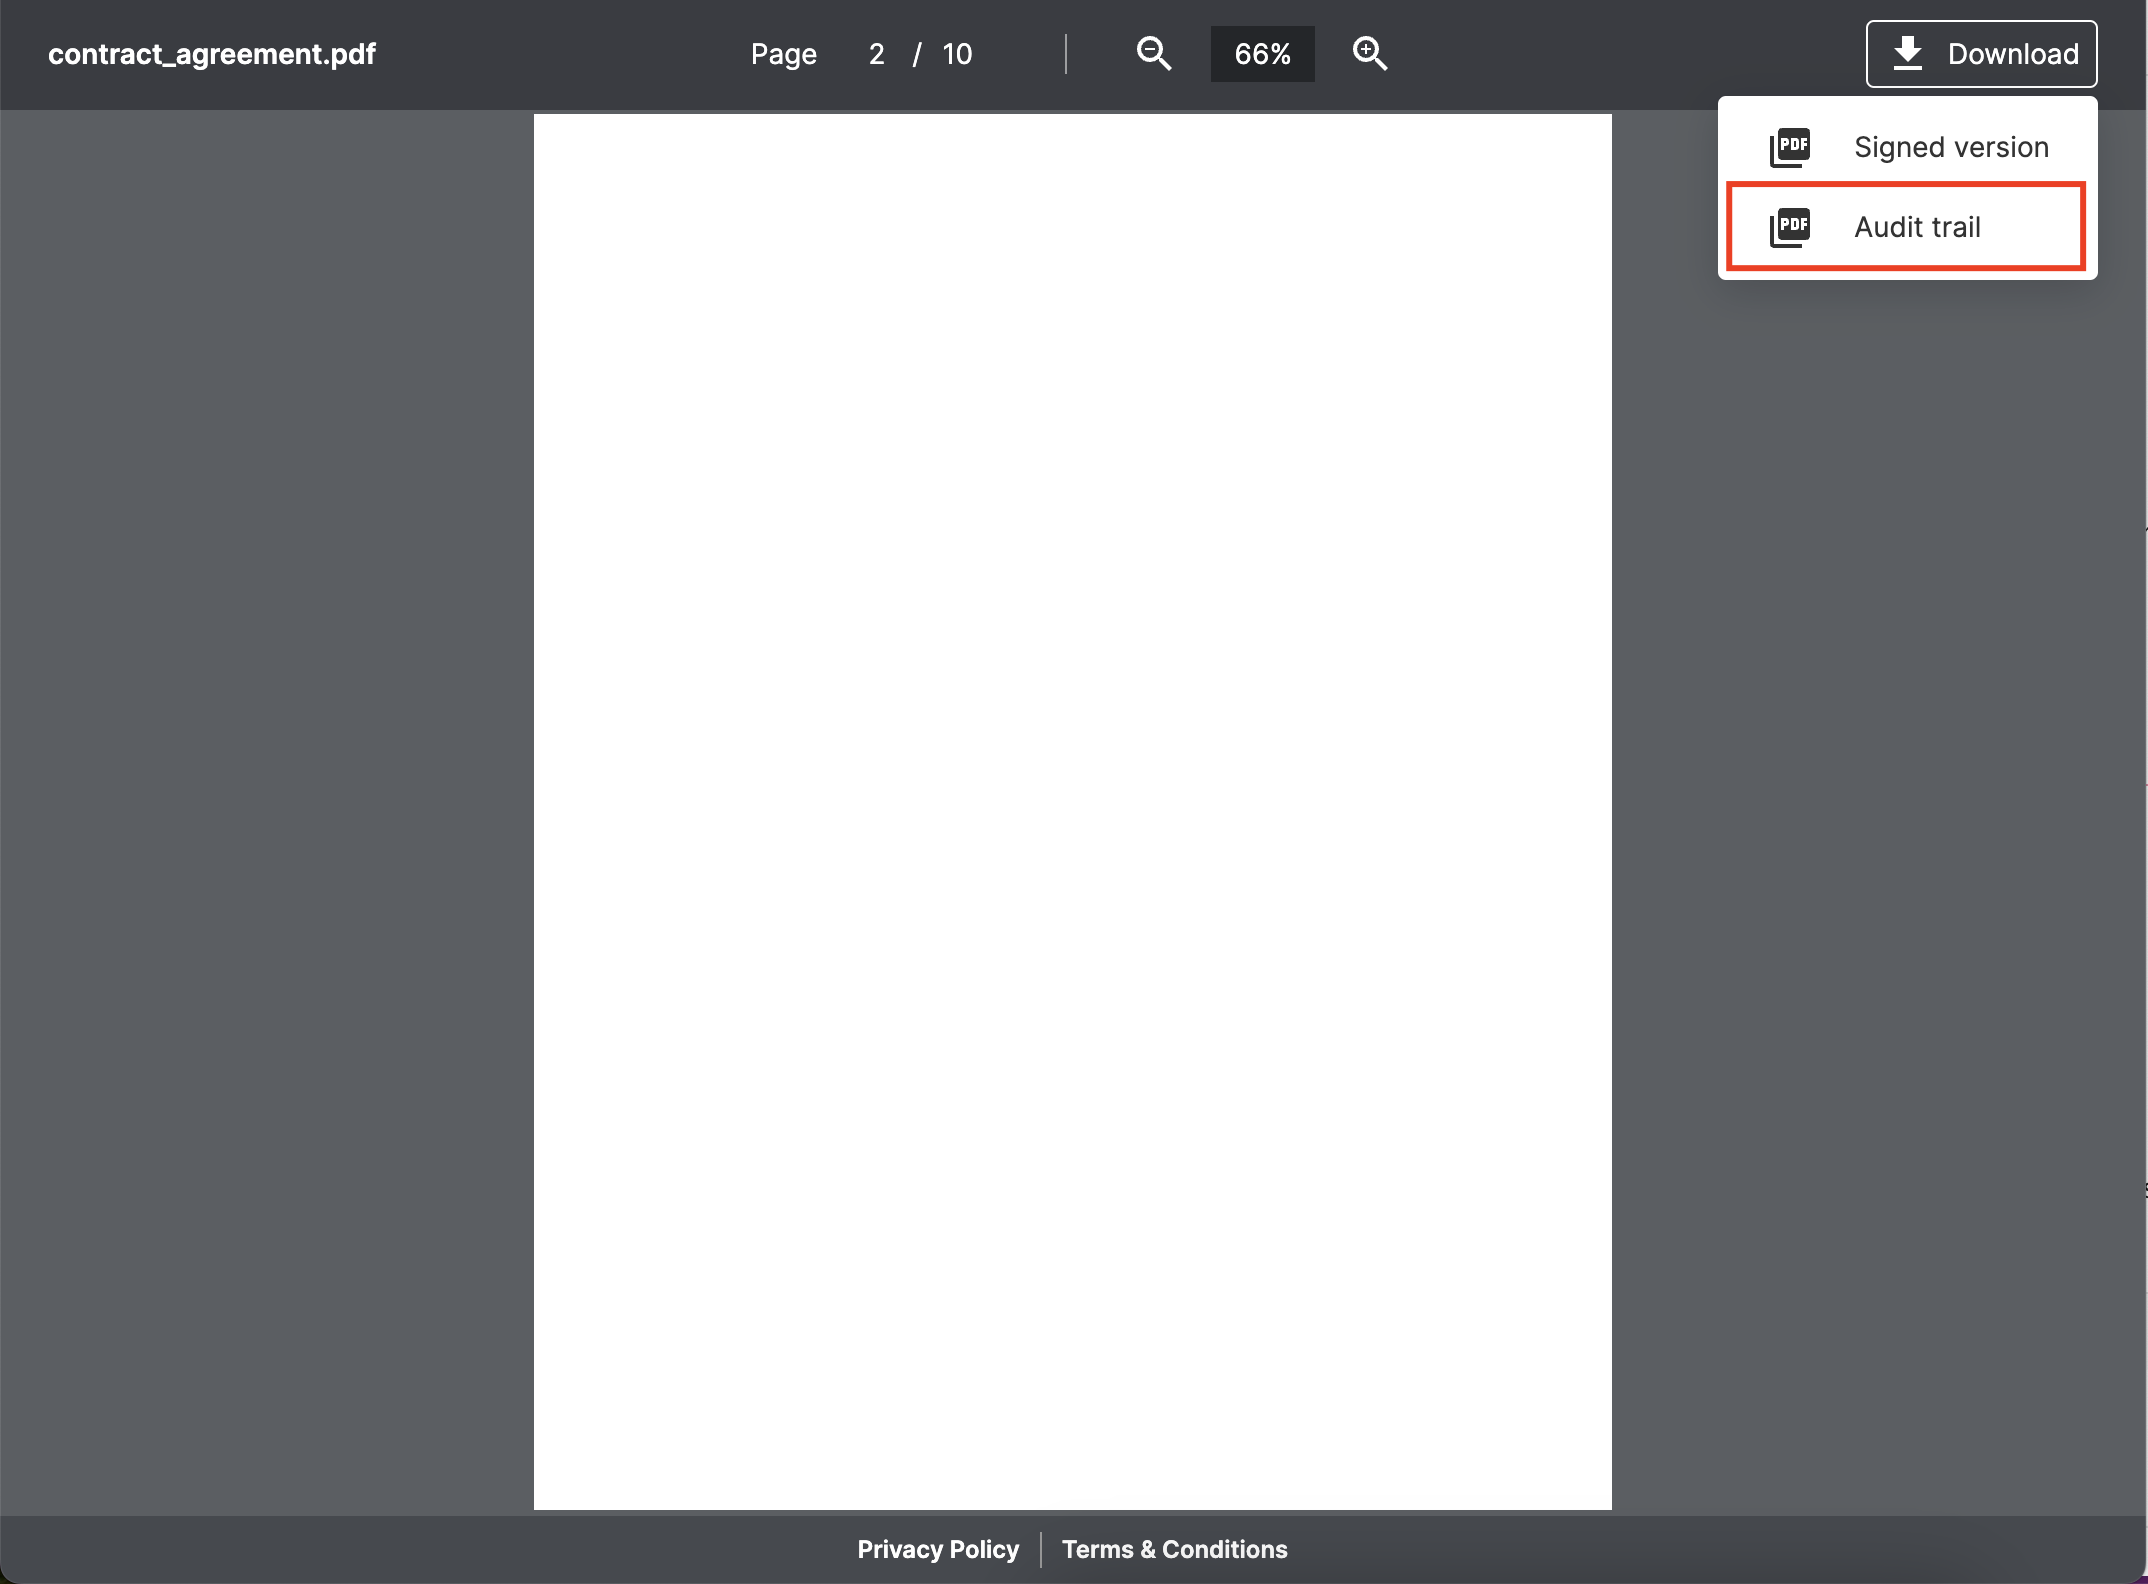
Task: Click the Signed version text label
Action: 1950,147
